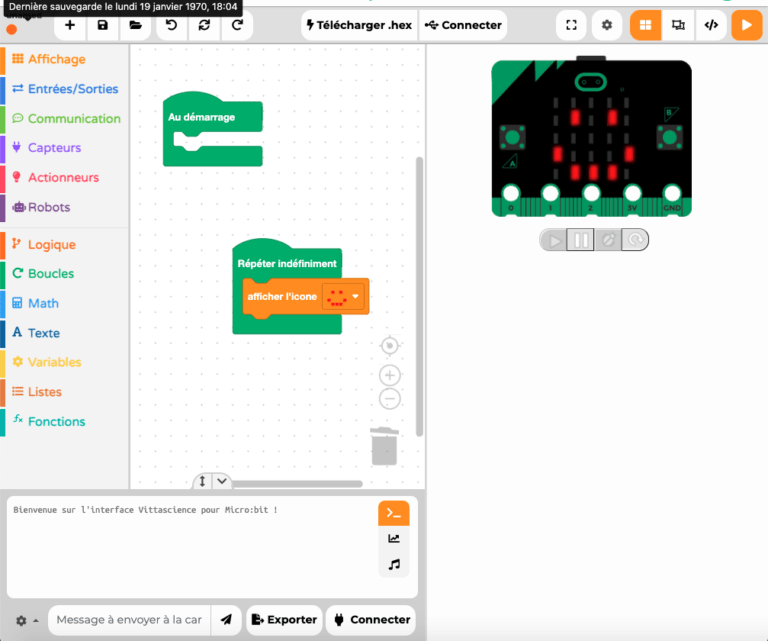Viewport: 768px width, 641px height.
Task: Click the Télécharger .hex button
Action: pos(358,25)
